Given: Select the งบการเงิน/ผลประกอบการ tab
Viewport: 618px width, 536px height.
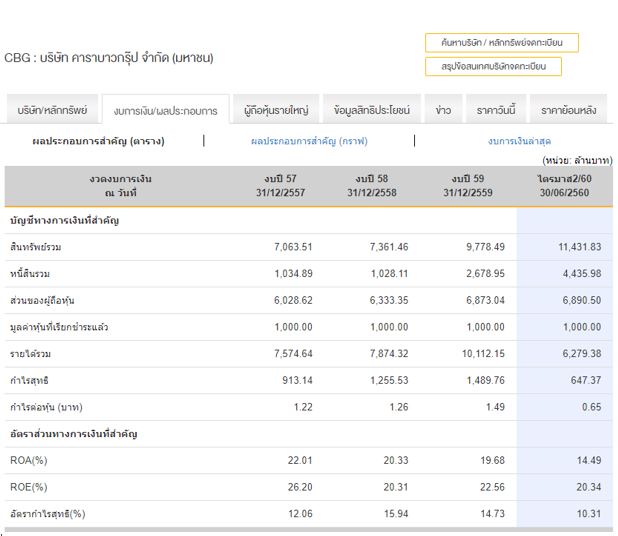Looking at the screenshot, I should tap(165, 111).
